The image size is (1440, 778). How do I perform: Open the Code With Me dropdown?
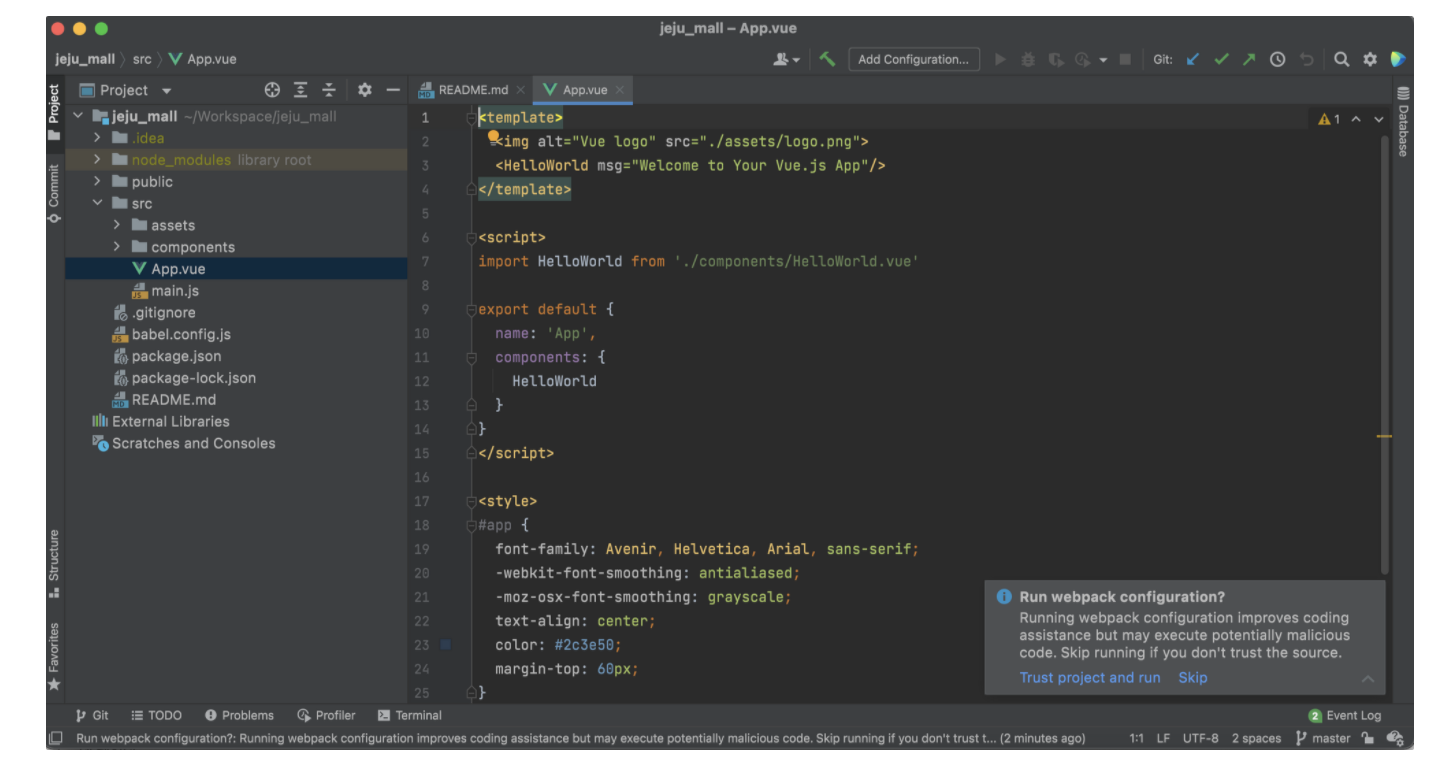[x=787, y=60]
